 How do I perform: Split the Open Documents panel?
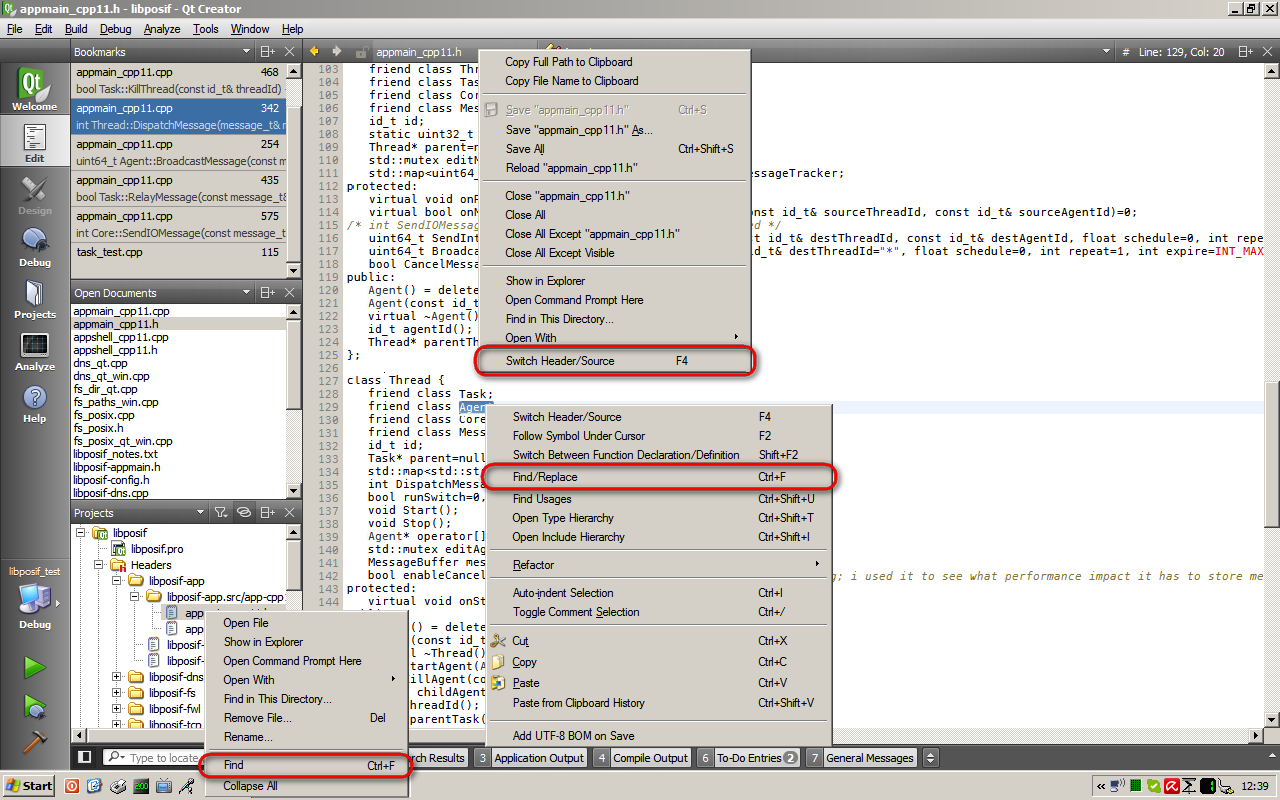point(267,293)
